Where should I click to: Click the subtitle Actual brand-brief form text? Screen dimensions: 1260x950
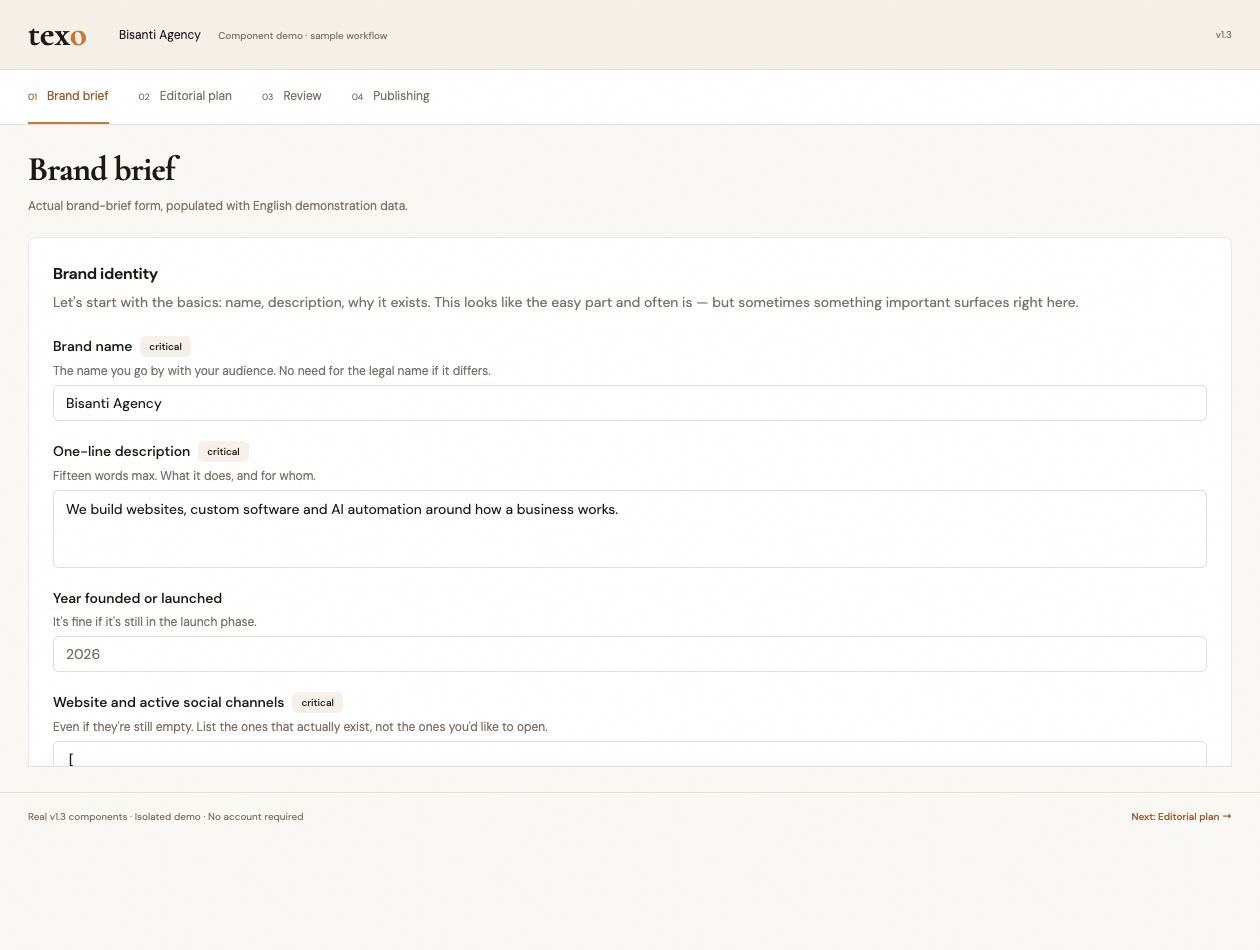218,206
